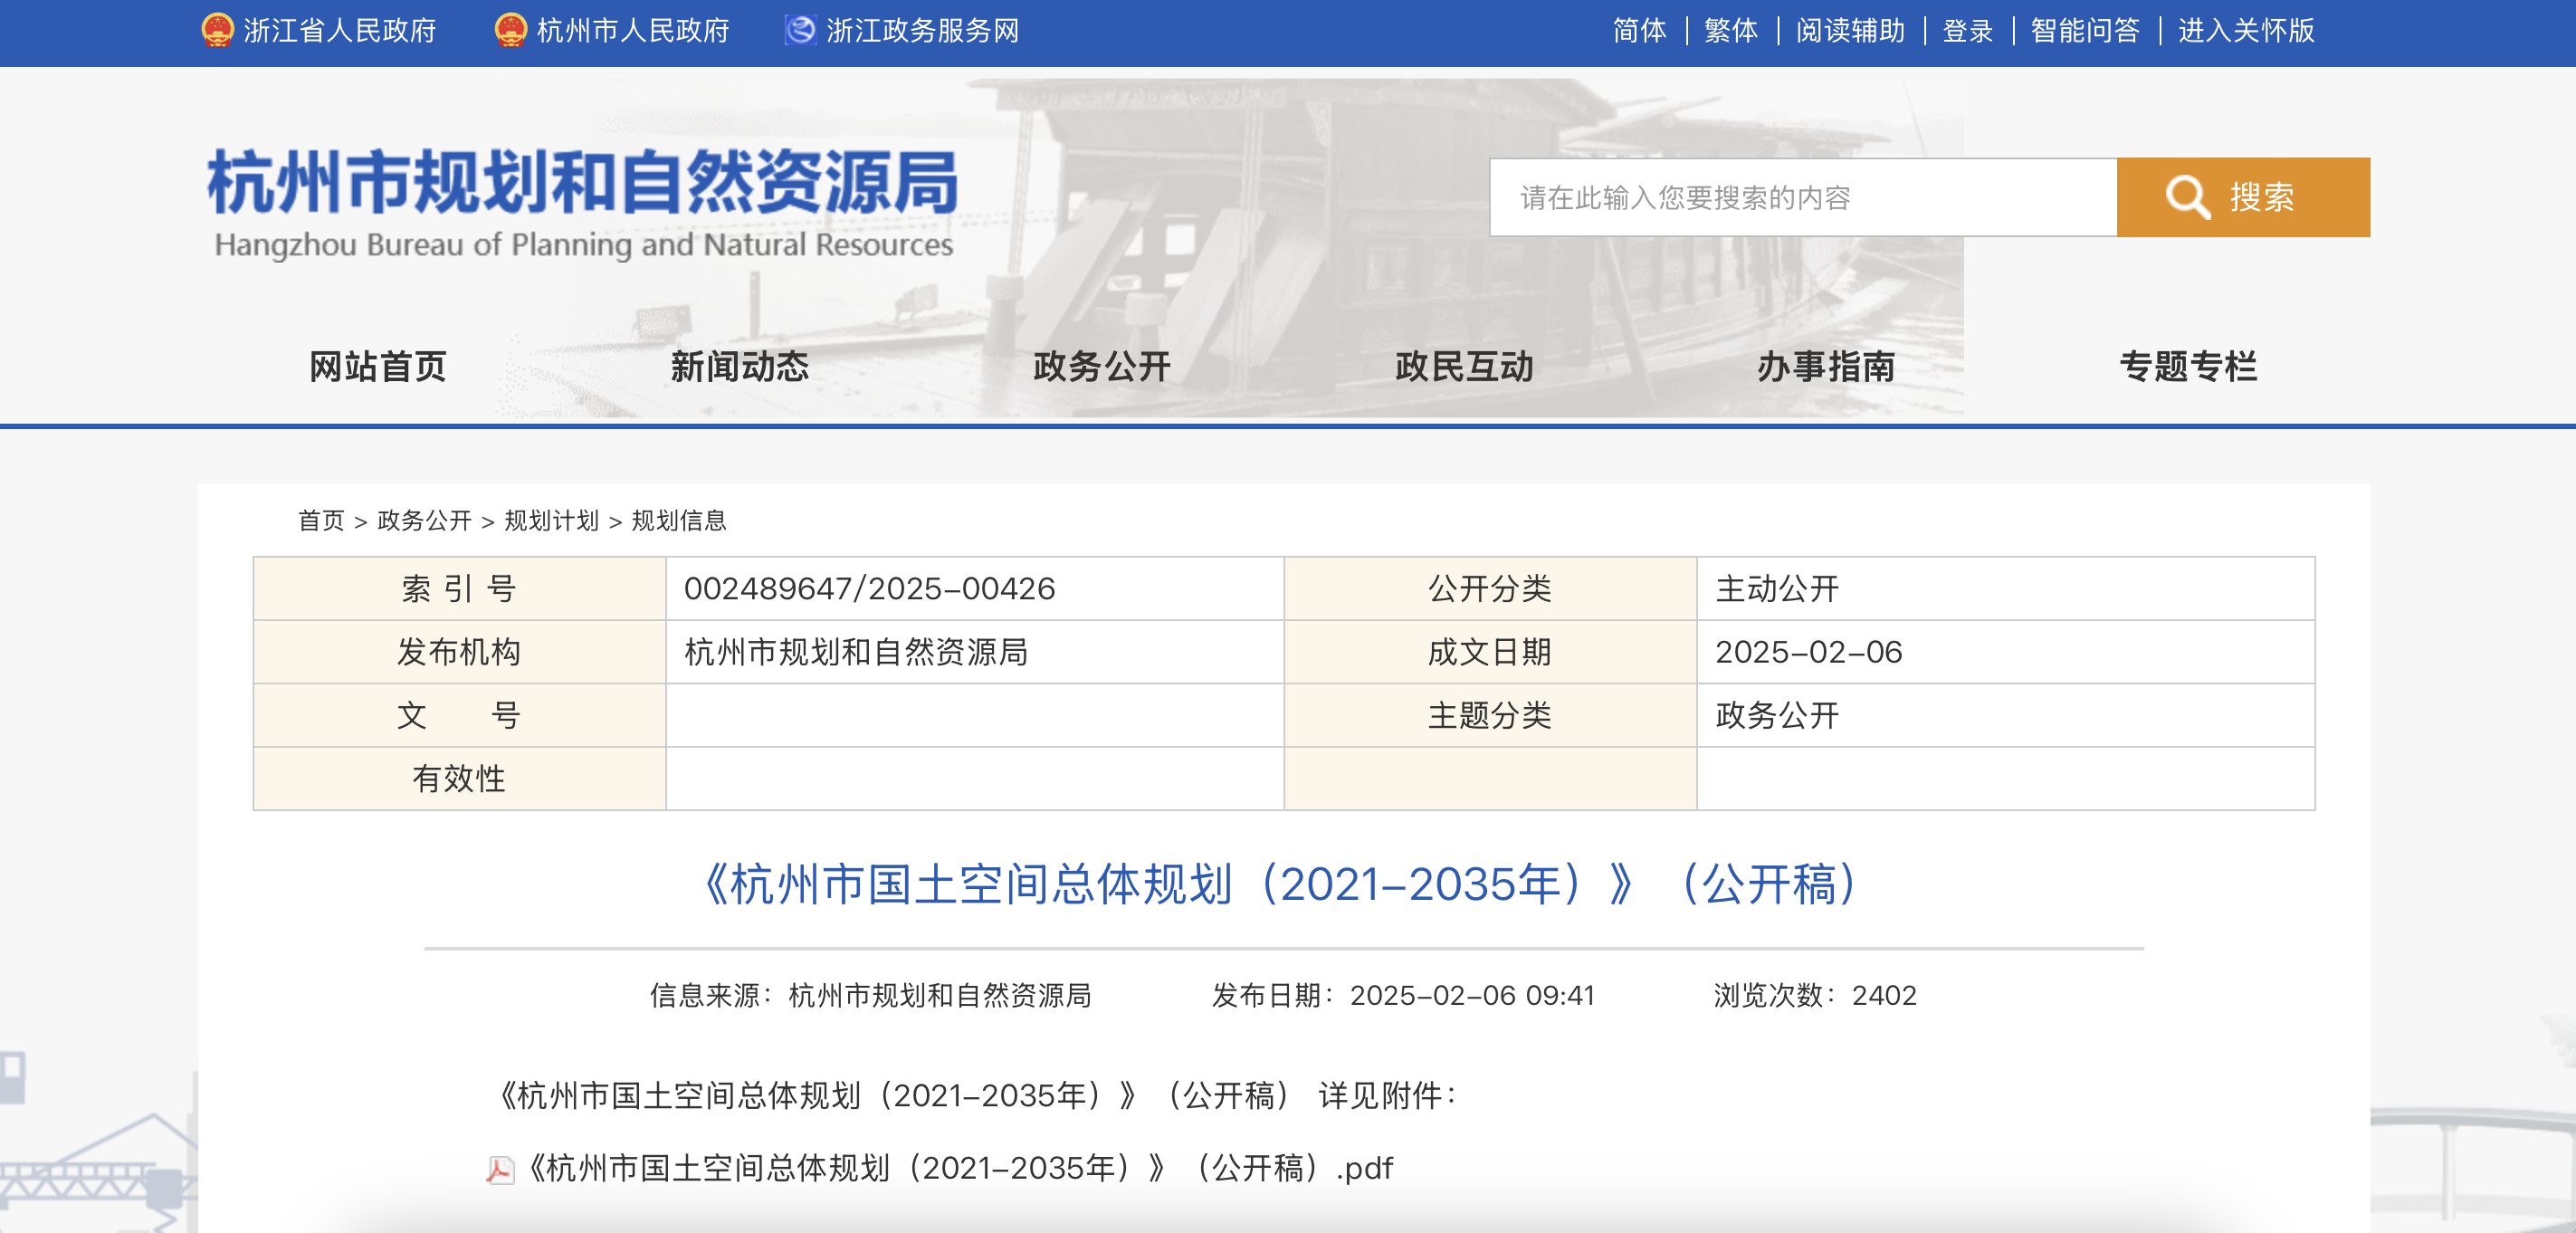The image size is (2576, 1233).
Task: Click the Zhejiang government services network icon
Action: tap(800, 30)
